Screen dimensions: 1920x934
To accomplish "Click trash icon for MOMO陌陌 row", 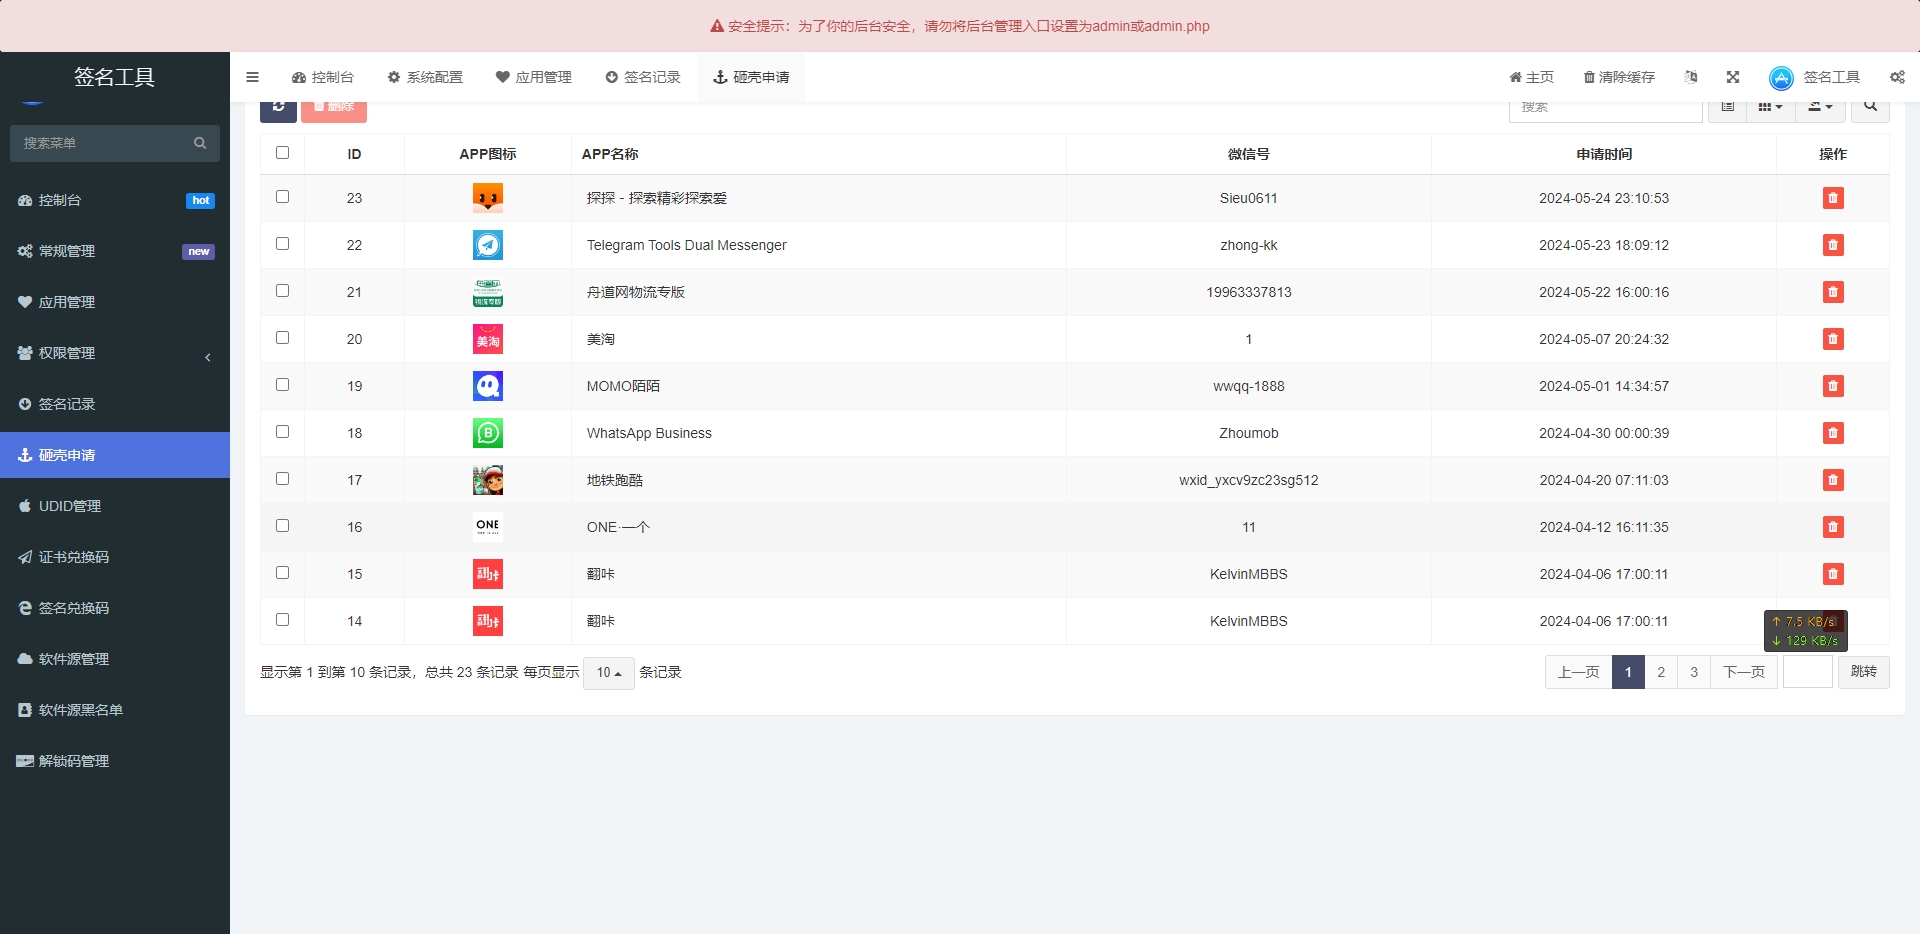I will 1832,386.
